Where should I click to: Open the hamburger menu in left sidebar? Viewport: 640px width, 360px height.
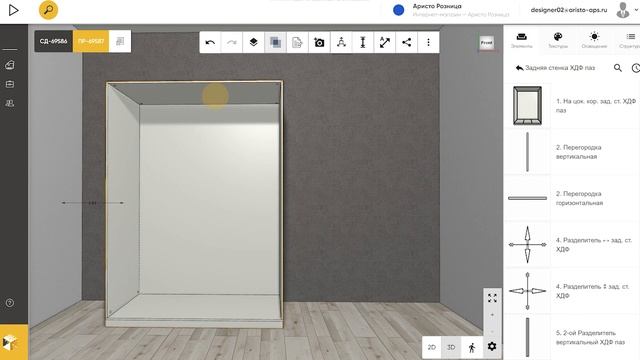(x=10, y=49)
